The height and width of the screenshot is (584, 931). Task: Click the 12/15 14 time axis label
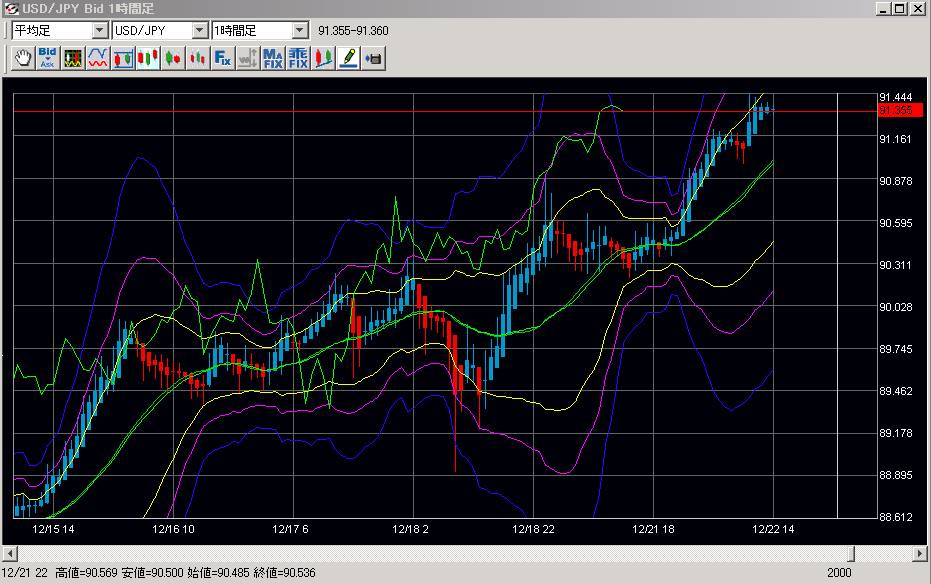click(53, 529)
